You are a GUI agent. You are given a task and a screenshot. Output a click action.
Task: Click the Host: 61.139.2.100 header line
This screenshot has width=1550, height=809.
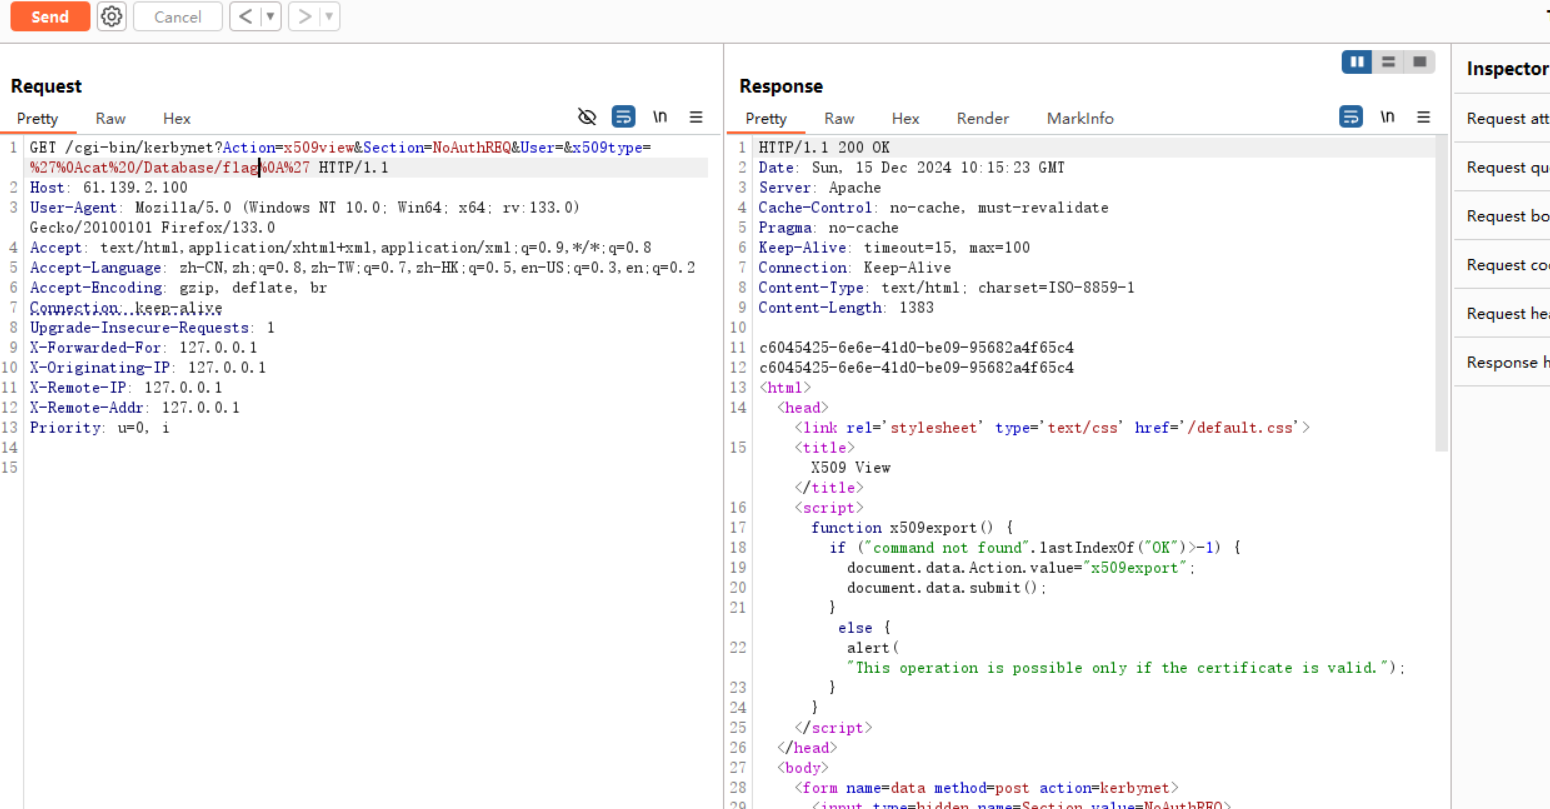(108, 187)
